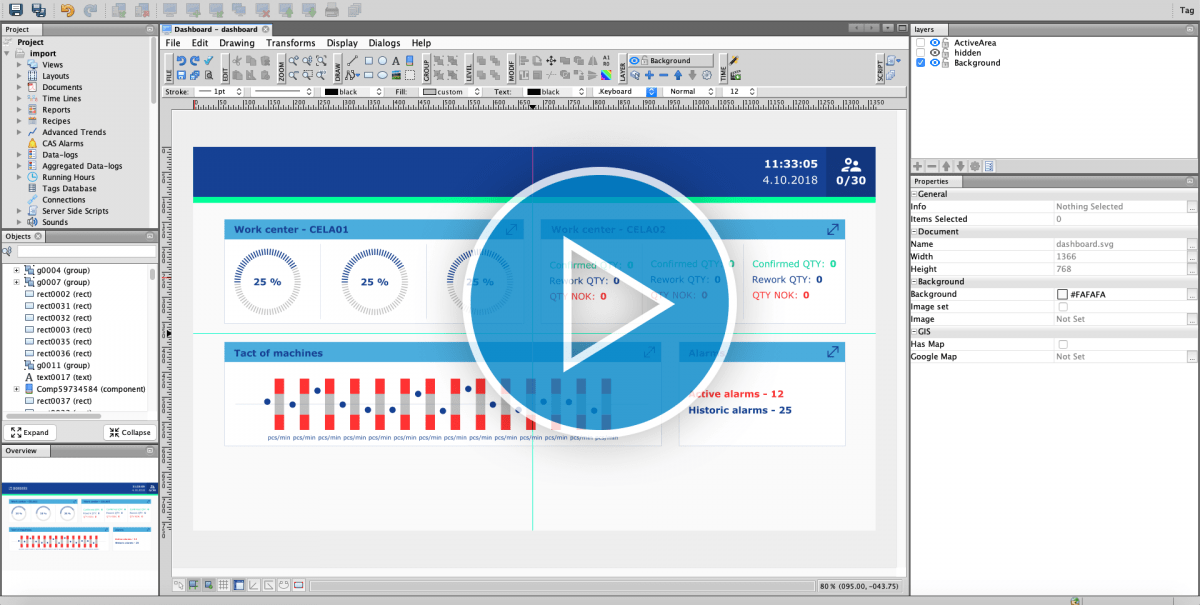Toggle visibility eye of ActiveArea layer
This screenshot has height=605, width=1200.
point(934,43)
